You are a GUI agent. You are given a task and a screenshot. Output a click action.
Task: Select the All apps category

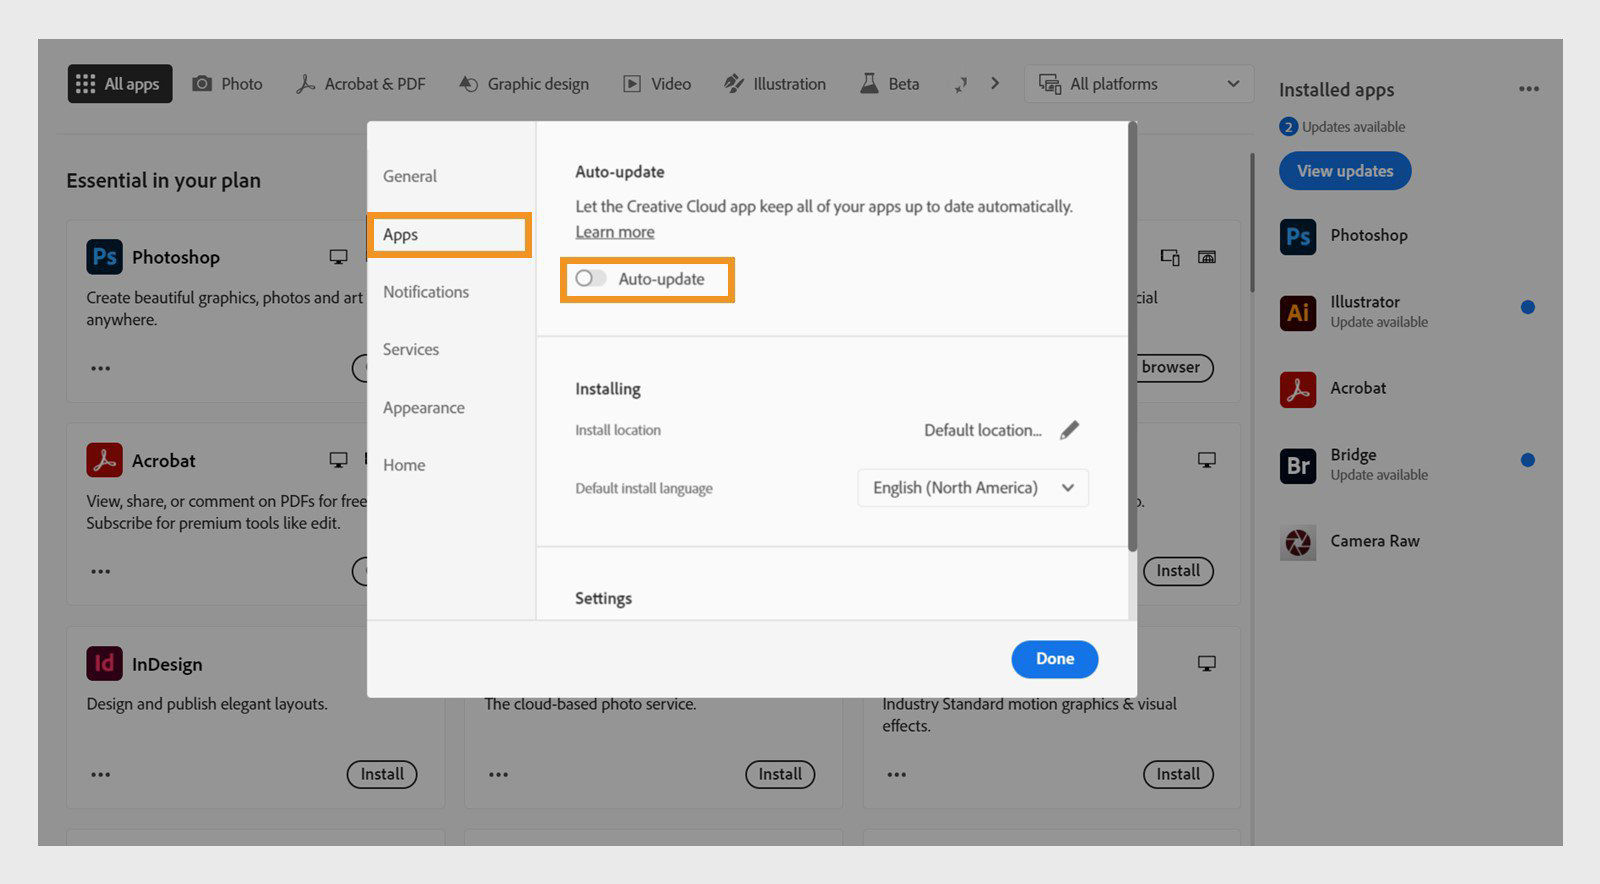[120, 84]
